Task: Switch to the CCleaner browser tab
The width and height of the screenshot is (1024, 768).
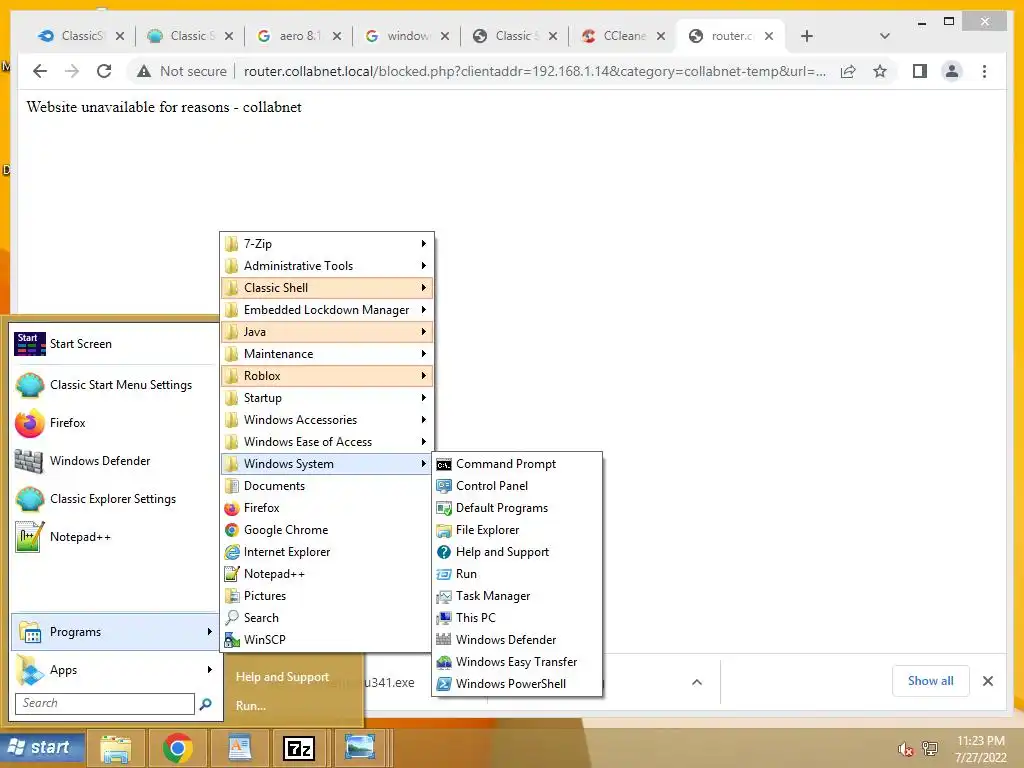Action: (623, 36)
